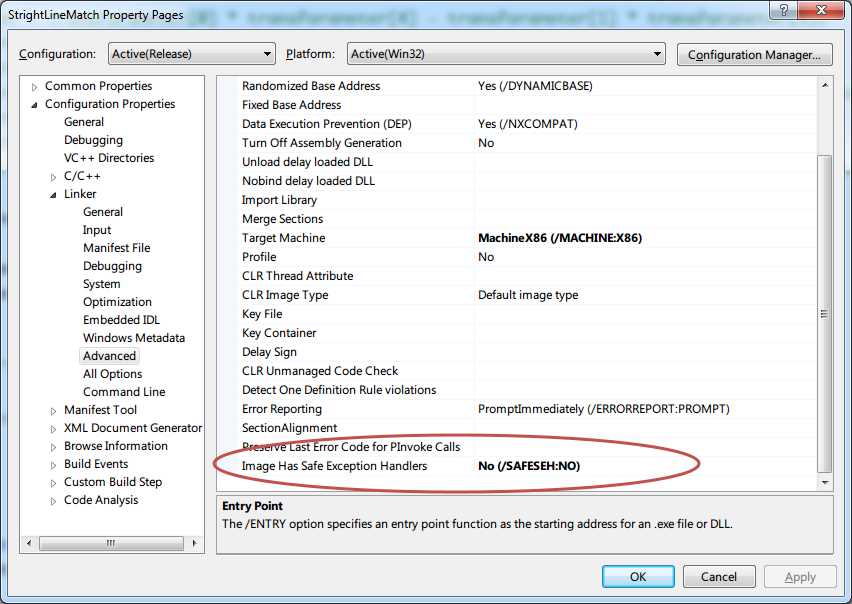Screen dimensions: 852x604
Task: Collapse the Linker node
Action: pos(53,195)
